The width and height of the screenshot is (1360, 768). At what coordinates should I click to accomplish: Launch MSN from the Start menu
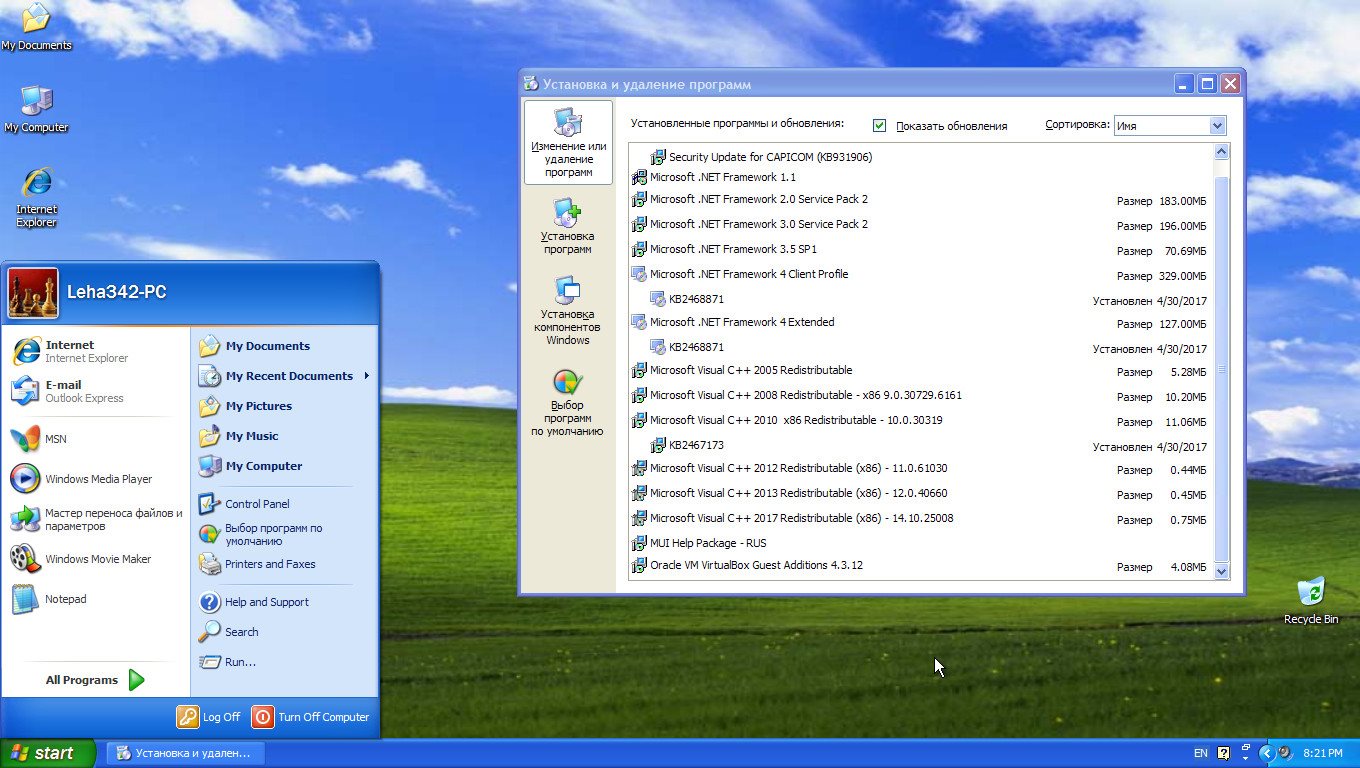click(96, 439)
